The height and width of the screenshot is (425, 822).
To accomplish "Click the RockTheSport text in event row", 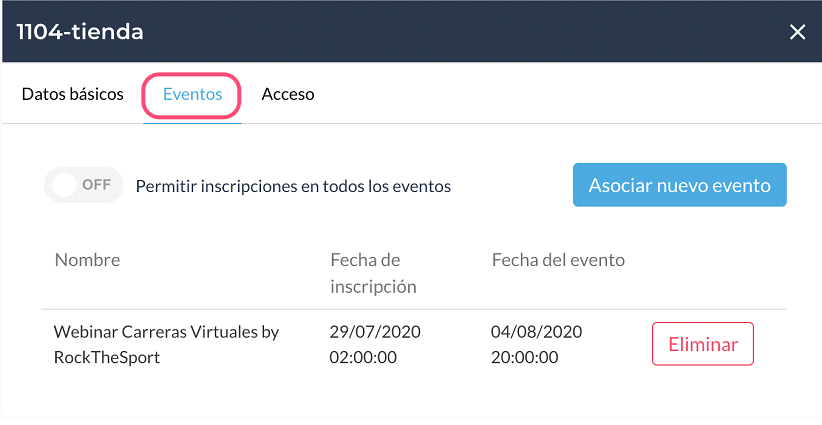I will click(106, 357).
